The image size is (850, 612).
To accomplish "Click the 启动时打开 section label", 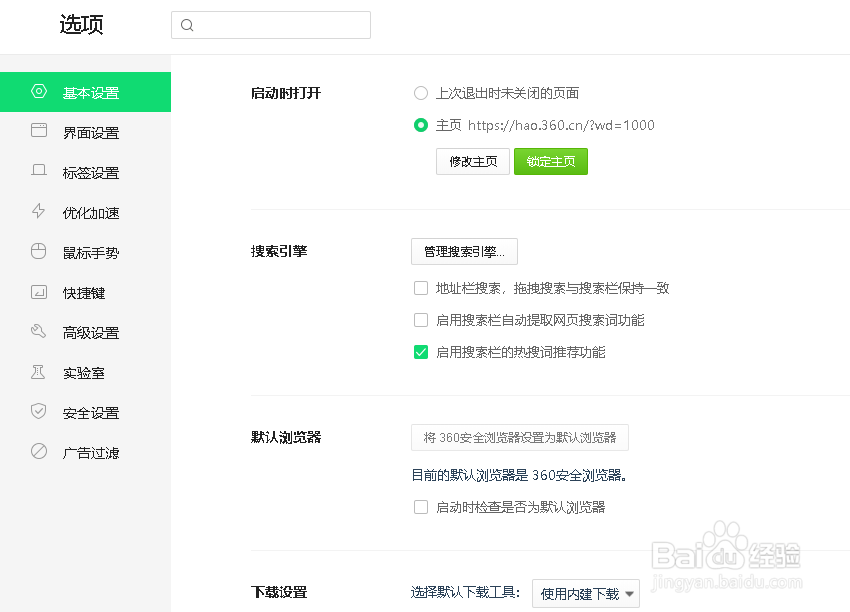I will pos(286,93).
